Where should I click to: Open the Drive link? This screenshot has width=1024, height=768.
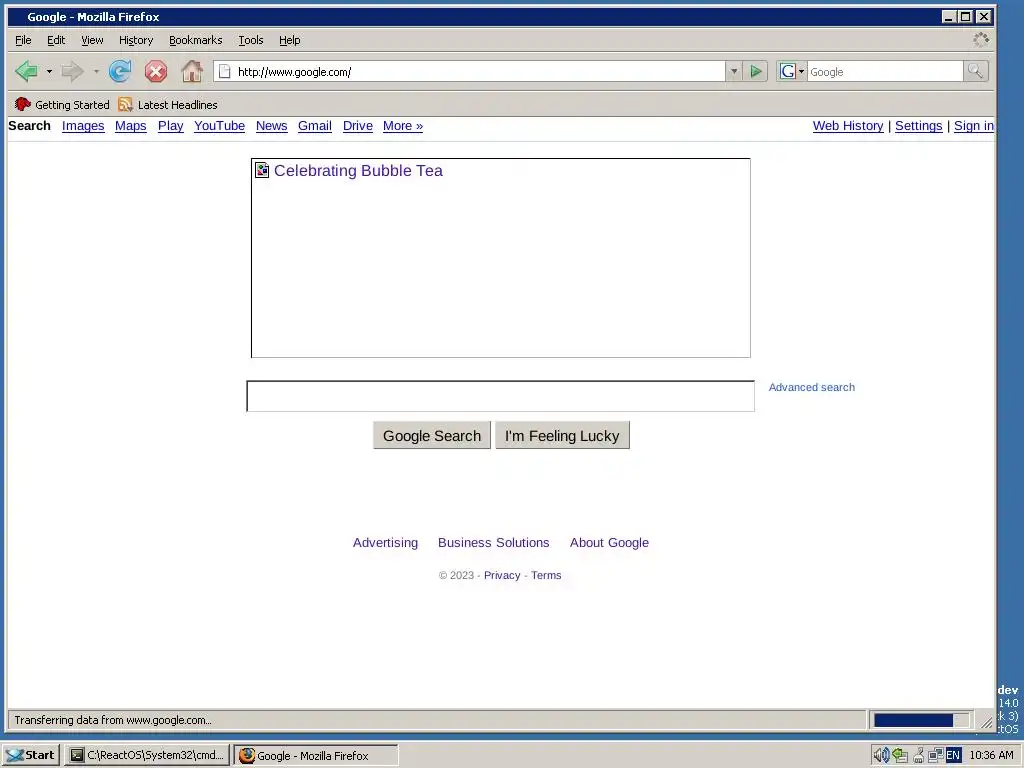(x=358, y=126)
